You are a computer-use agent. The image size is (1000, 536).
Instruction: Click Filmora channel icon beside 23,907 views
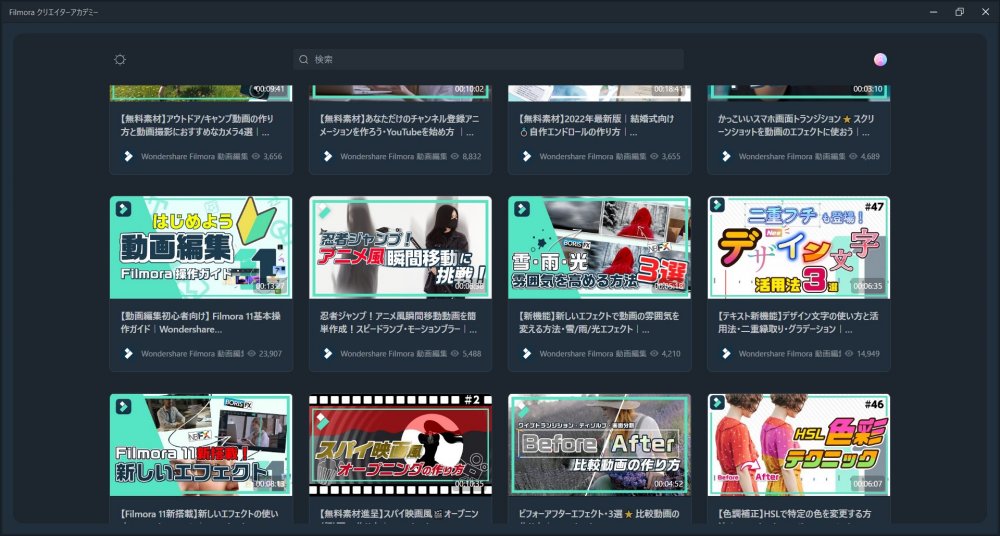(128, 353)
